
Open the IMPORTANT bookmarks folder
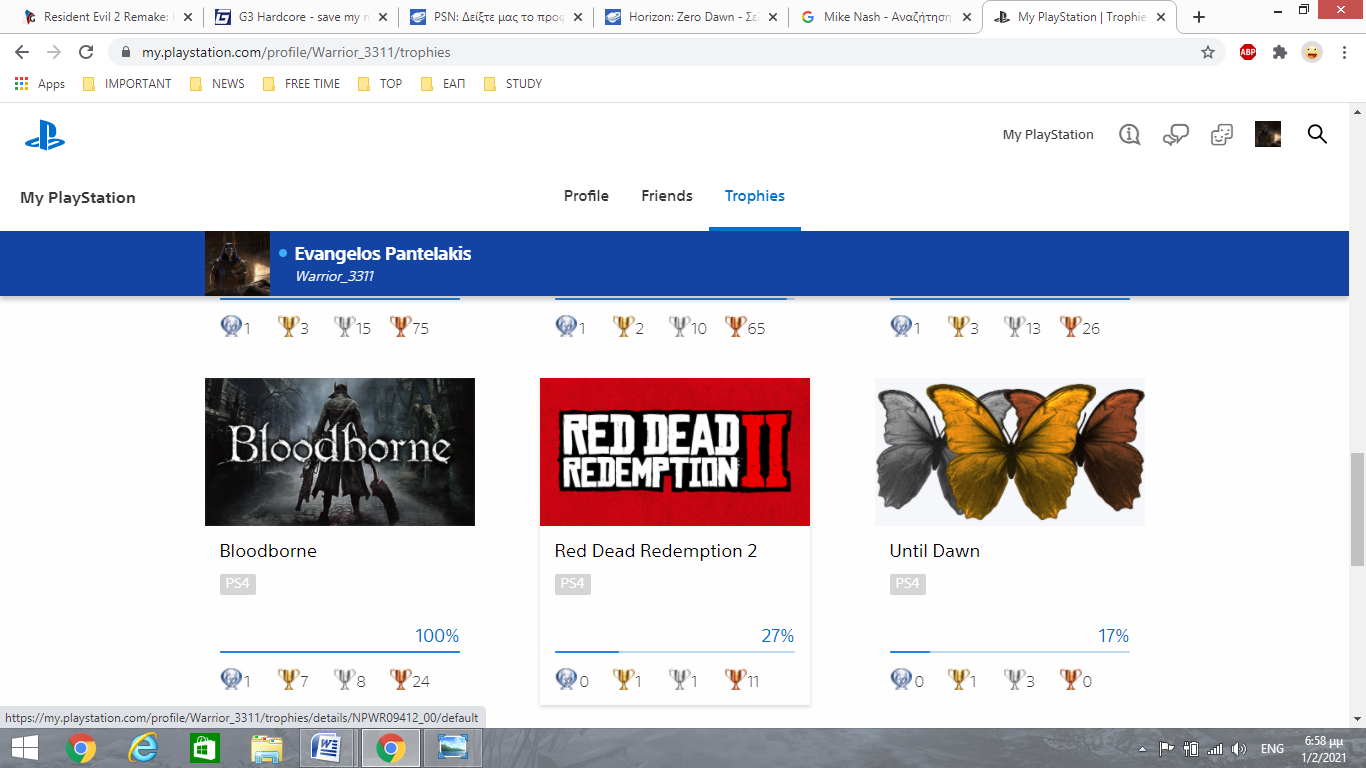coord(127,84)
